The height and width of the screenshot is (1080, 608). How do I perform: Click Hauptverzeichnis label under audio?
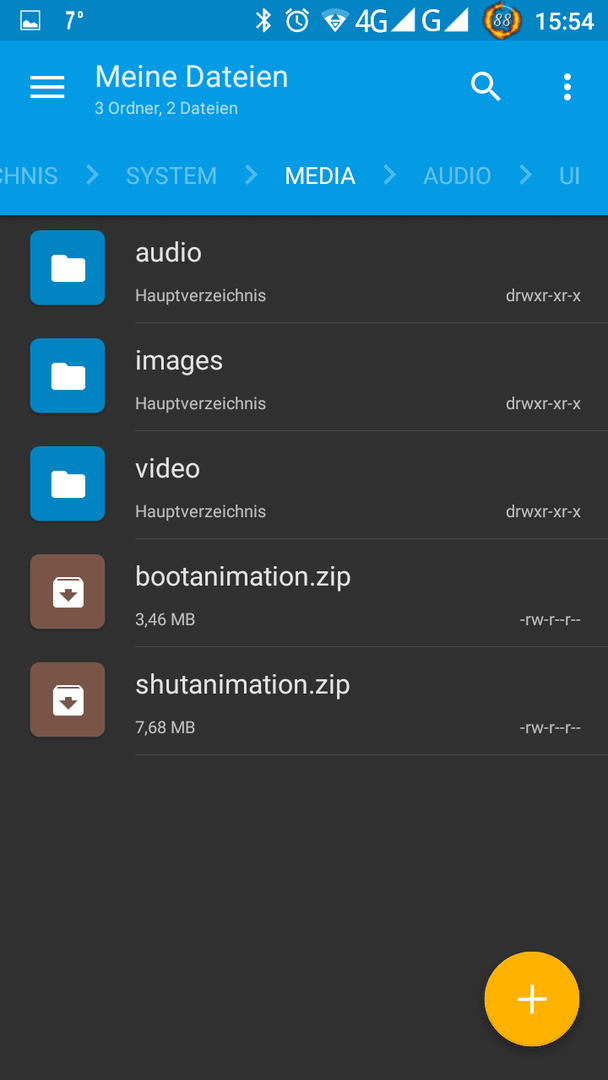tap(200, 296)
